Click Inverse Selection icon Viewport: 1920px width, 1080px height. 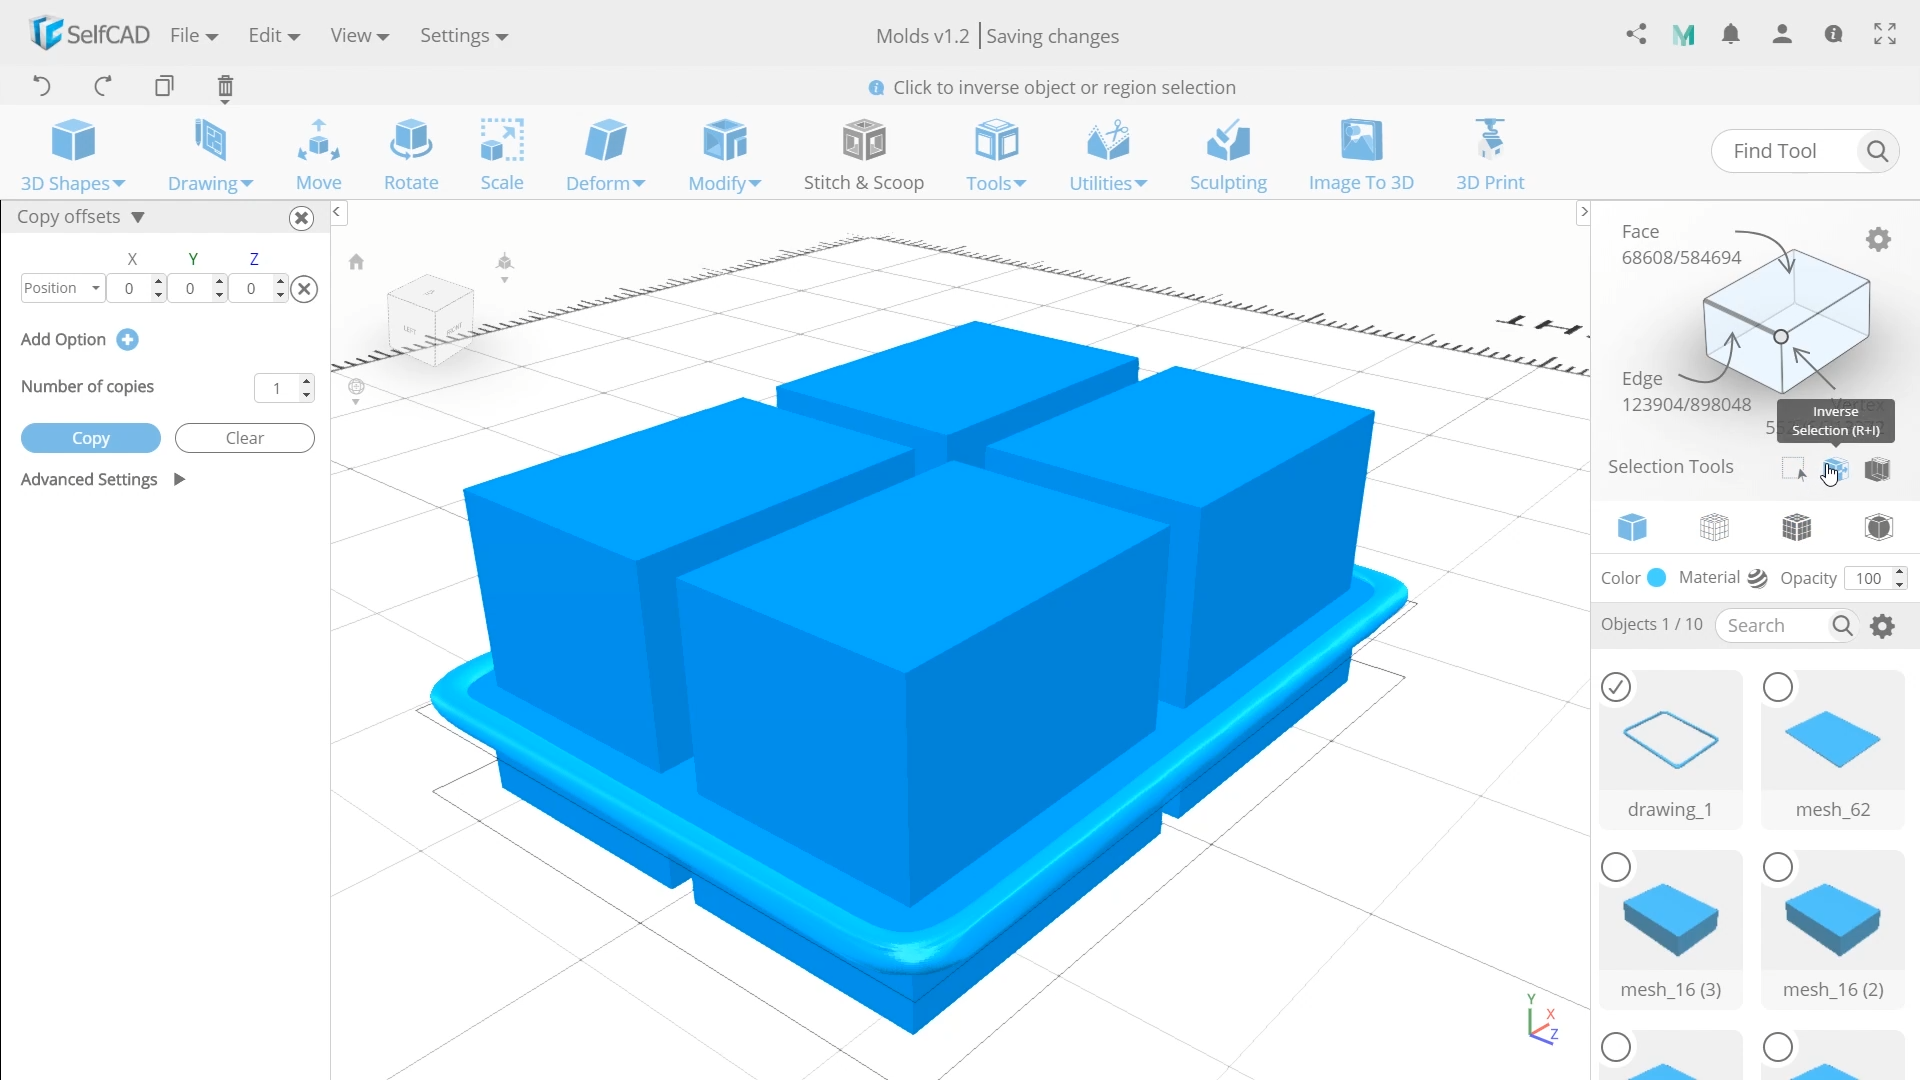[x=1836, y=469]
